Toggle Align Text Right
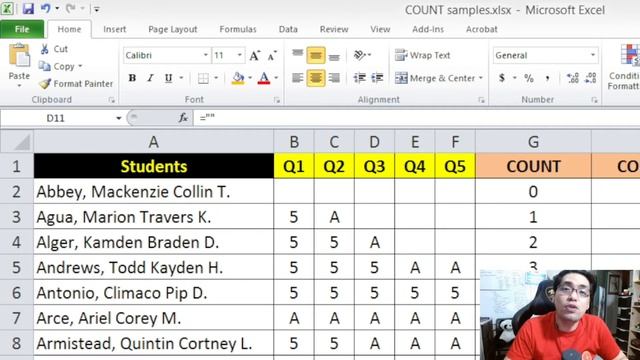This screenshot has width=640, height=360. coord(334,78)
